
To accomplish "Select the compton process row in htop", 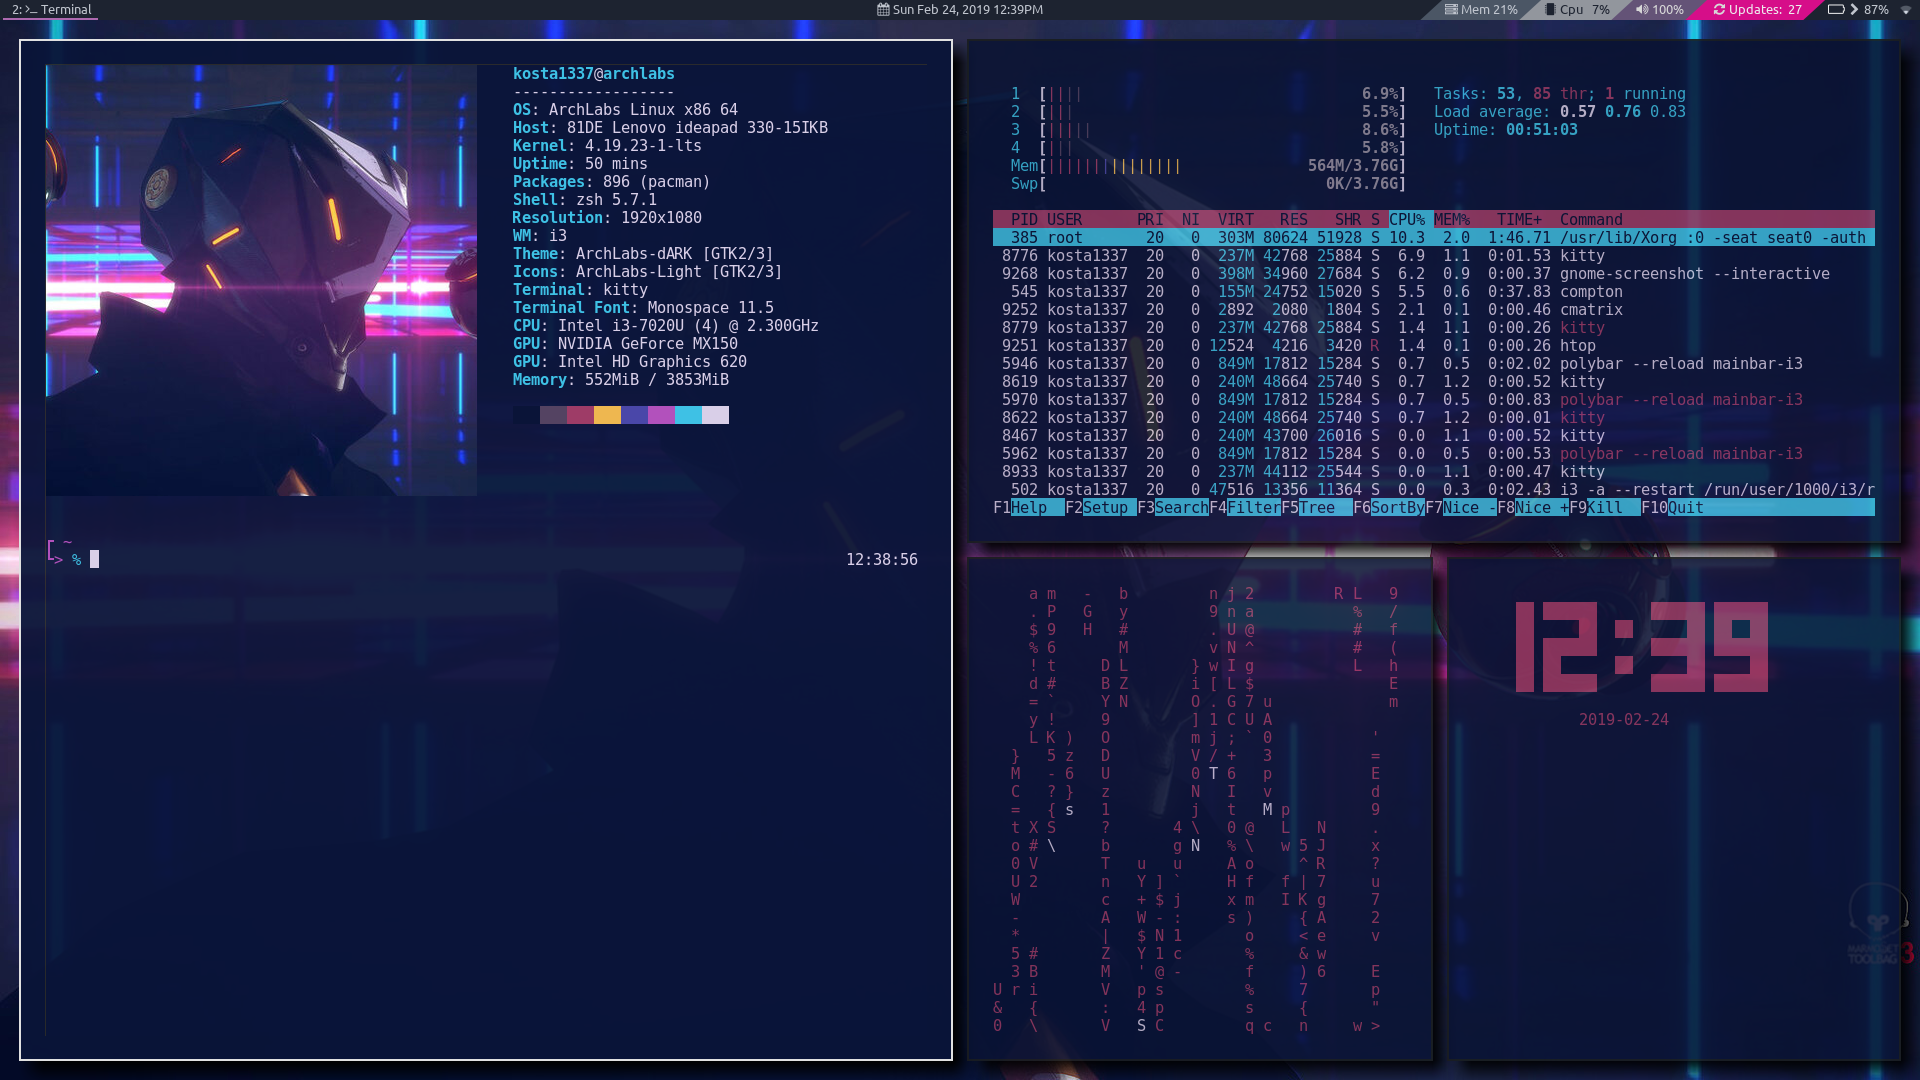I will coord(1433,292).
